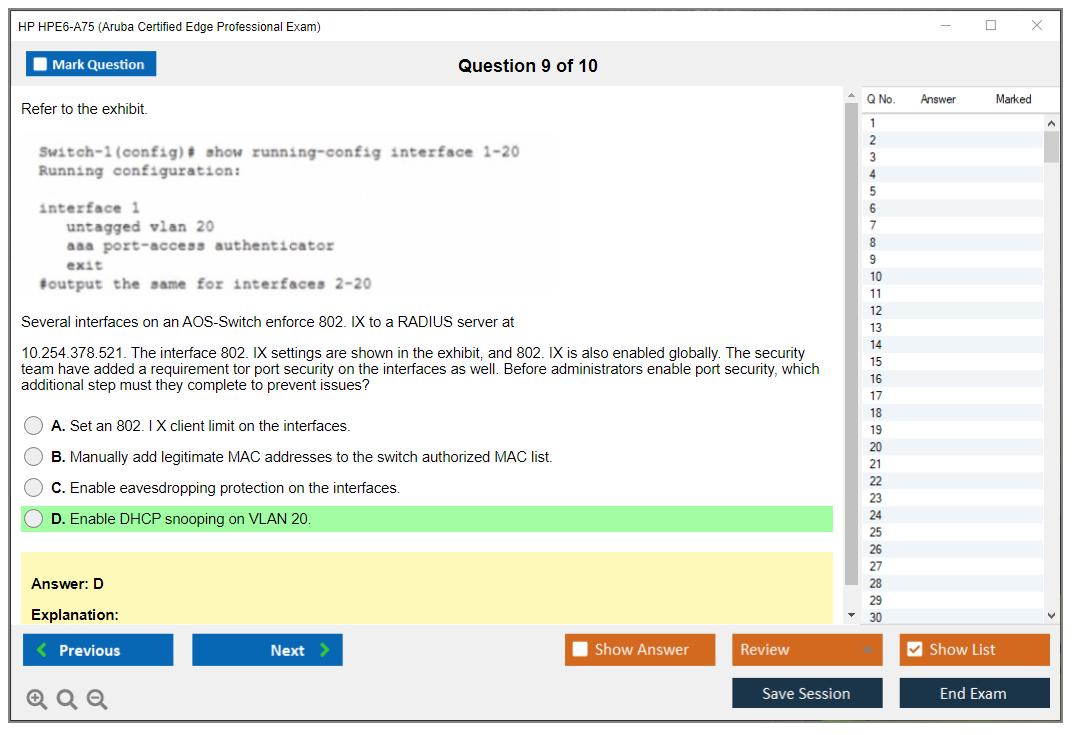Enable the Show Answer checkbox
Screen dimensions: 1075x735
(x=580, y=650)
